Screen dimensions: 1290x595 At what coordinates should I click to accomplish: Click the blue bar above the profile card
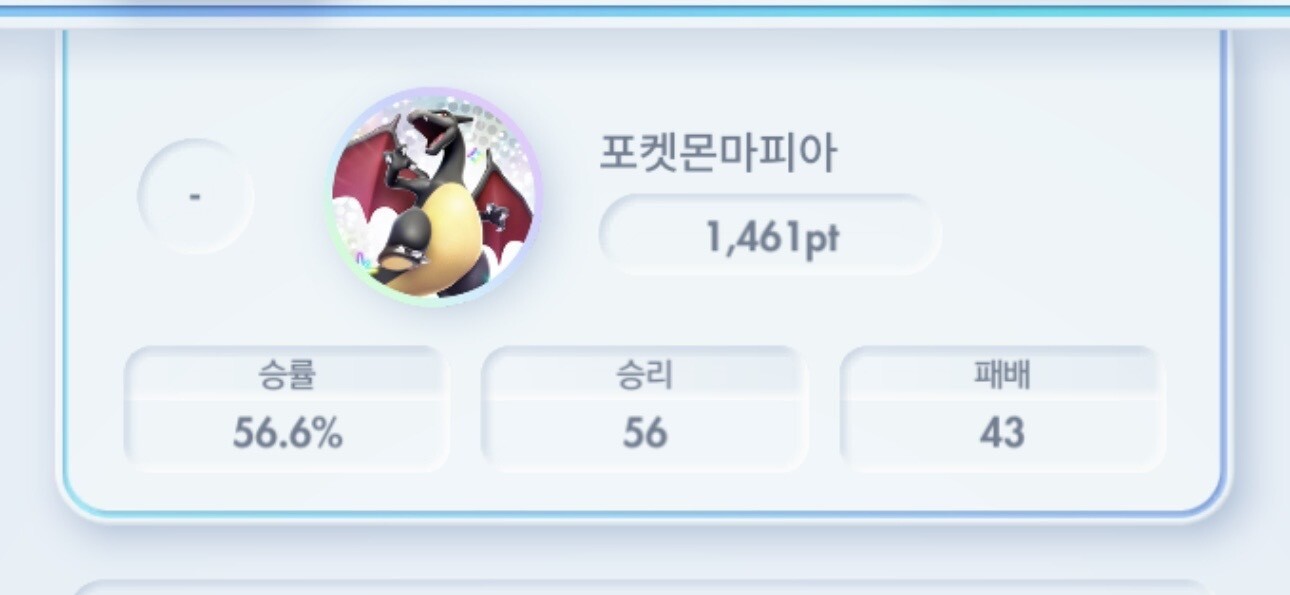tap(645, 12)
